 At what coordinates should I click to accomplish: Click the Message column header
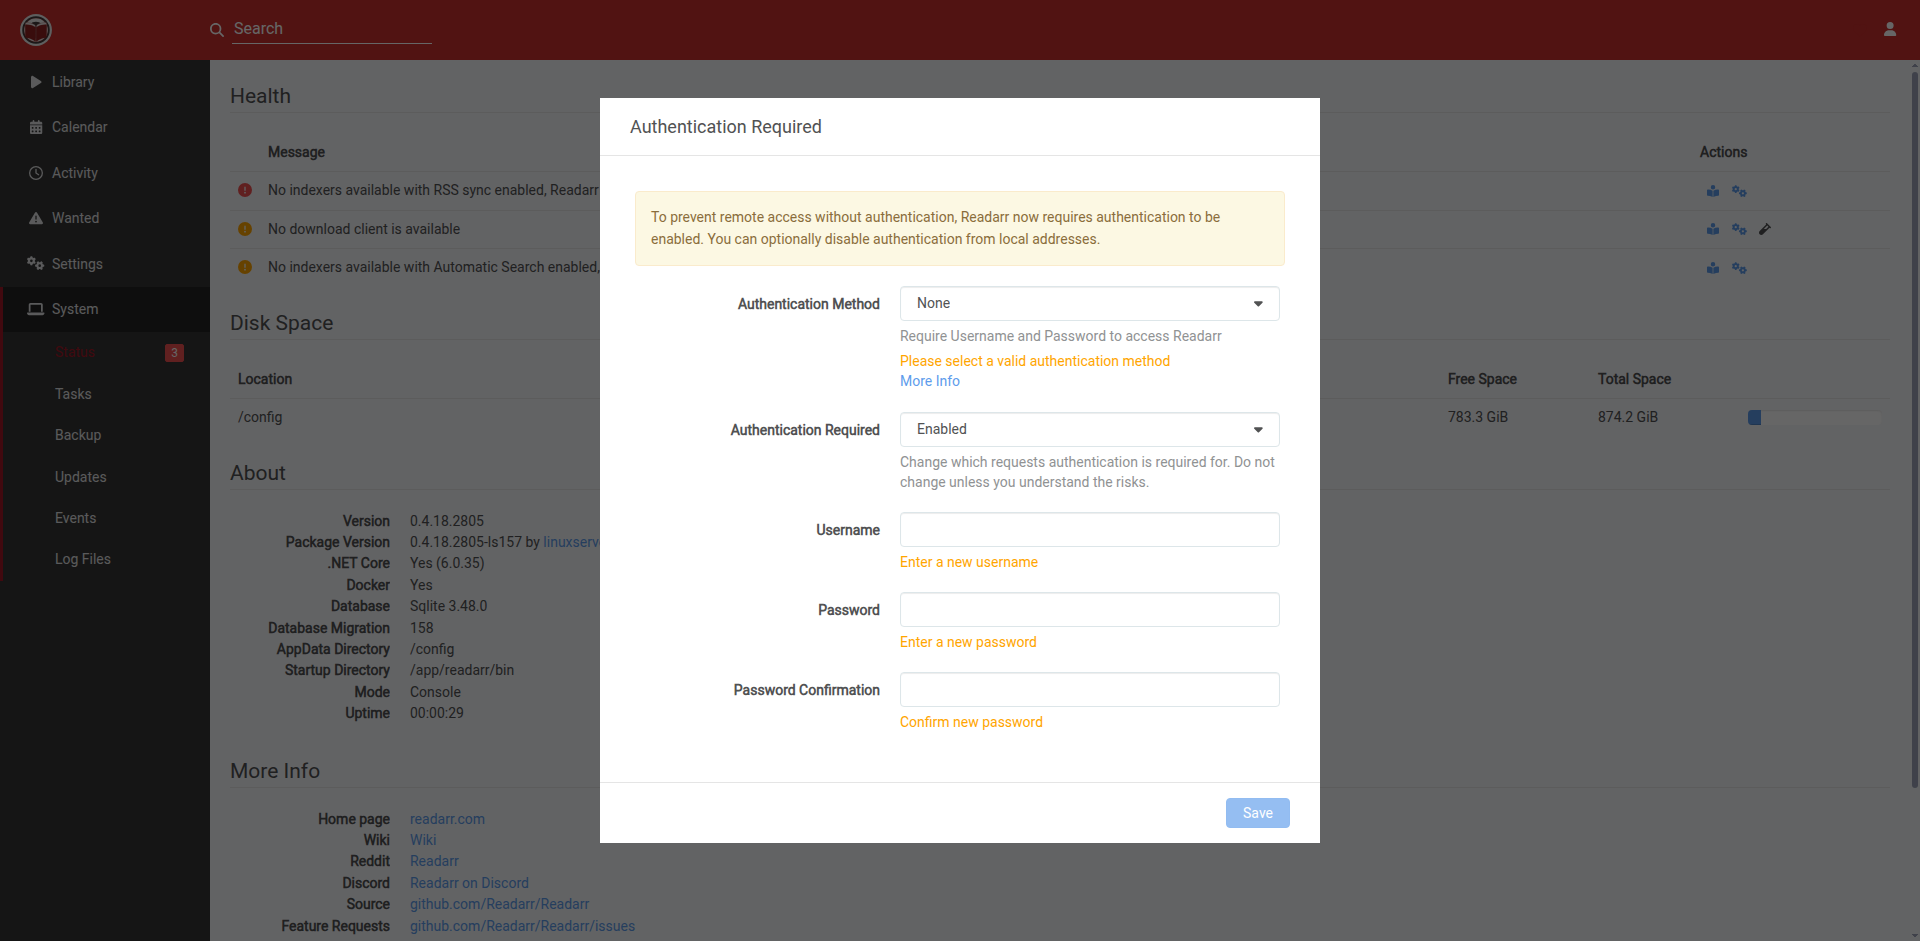pos(296,152)
